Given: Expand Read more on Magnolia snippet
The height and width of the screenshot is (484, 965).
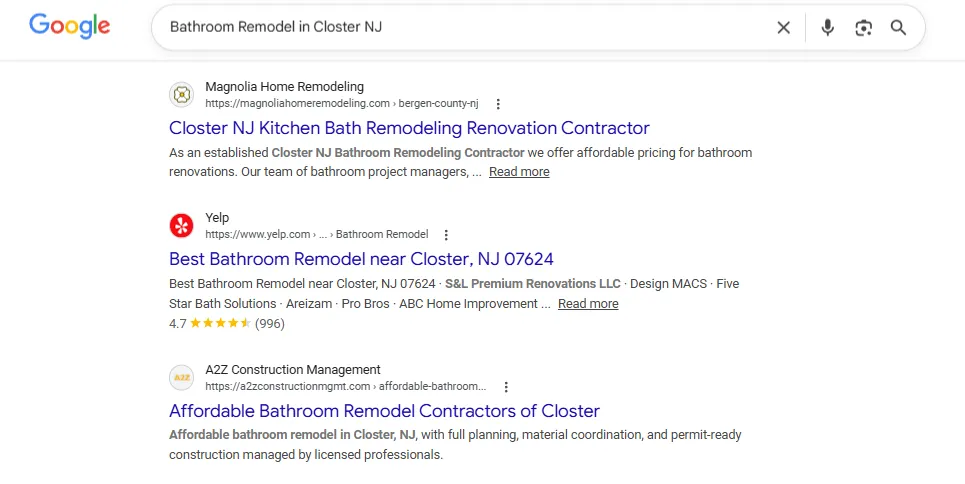Looking at the screenshot, I should [519, 172].
